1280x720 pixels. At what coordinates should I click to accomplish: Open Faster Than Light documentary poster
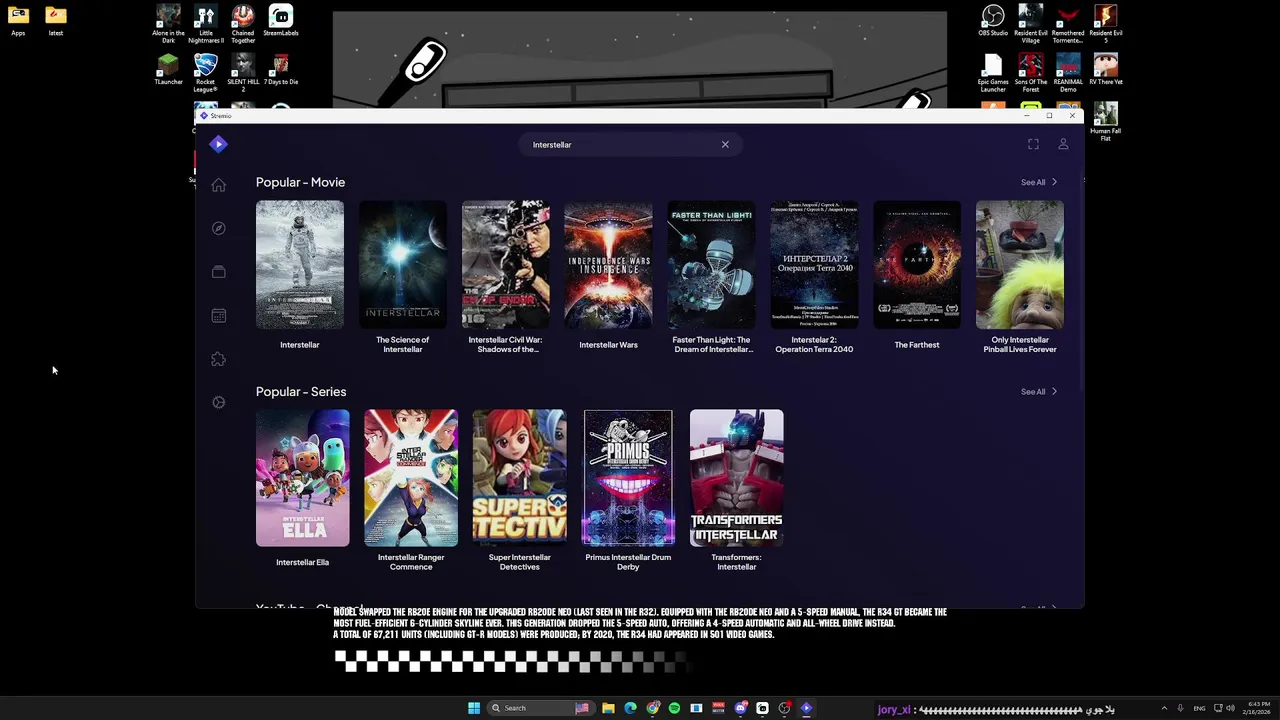tap(711, 265)
